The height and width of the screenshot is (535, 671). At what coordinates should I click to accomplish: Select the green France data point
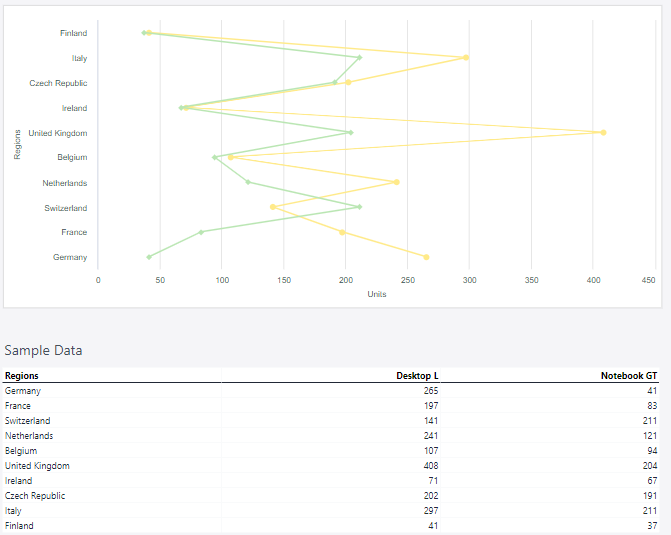coord(201,232)
